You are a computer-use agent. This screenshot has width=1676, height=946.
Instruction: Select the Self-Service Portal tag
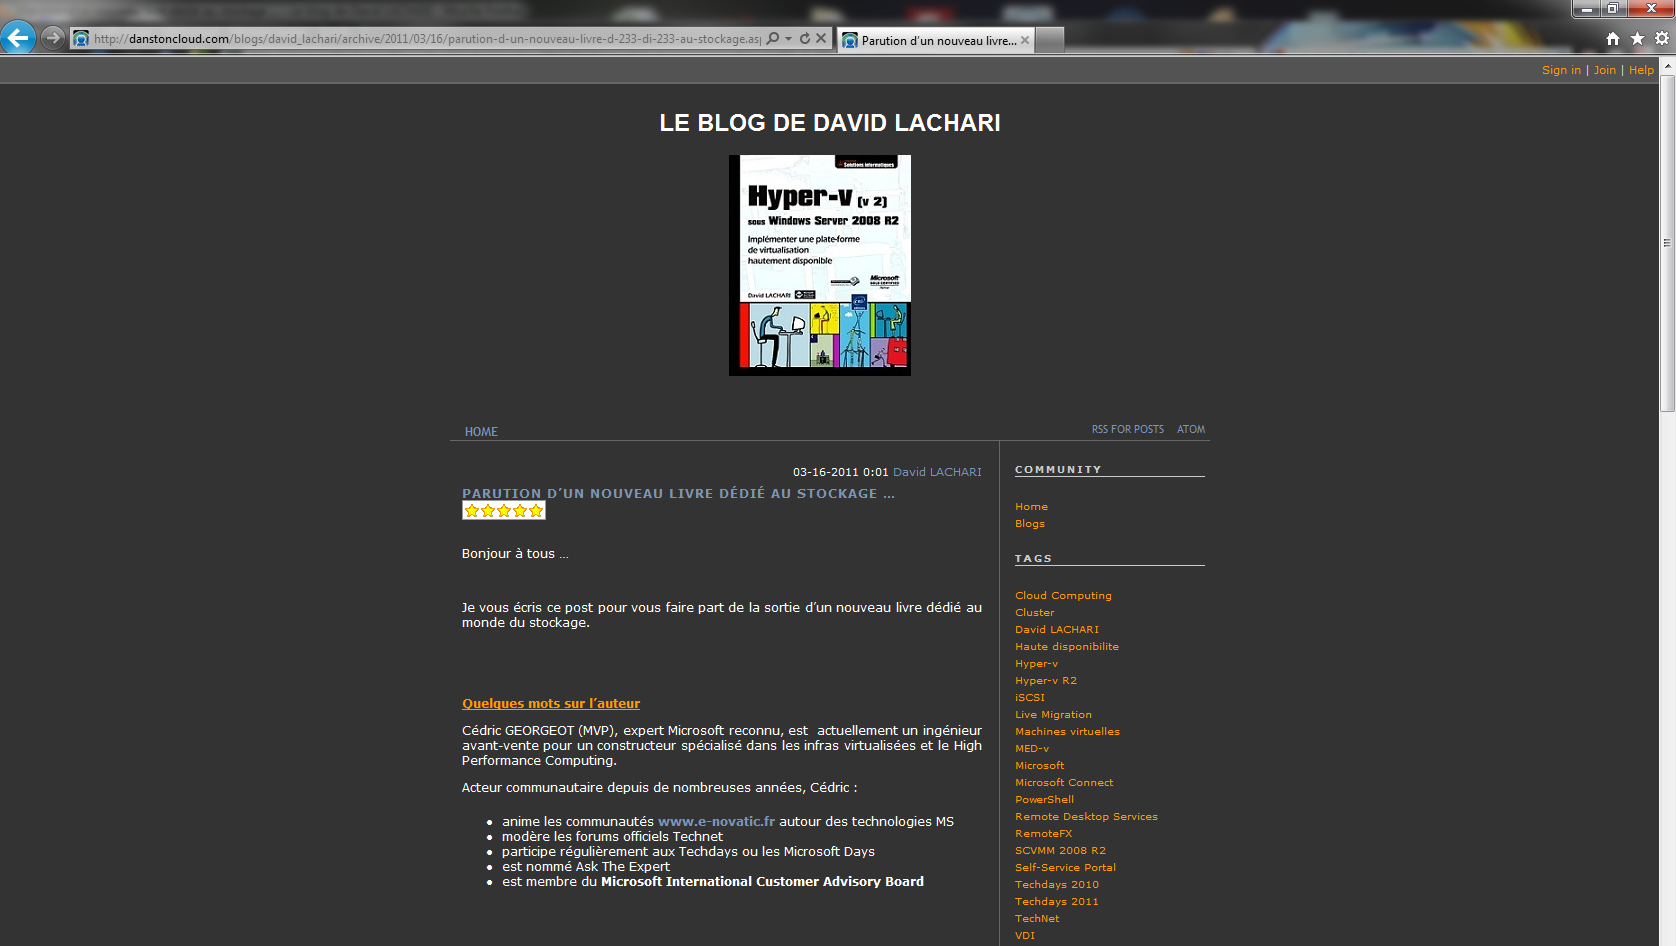click(1065, 867)
